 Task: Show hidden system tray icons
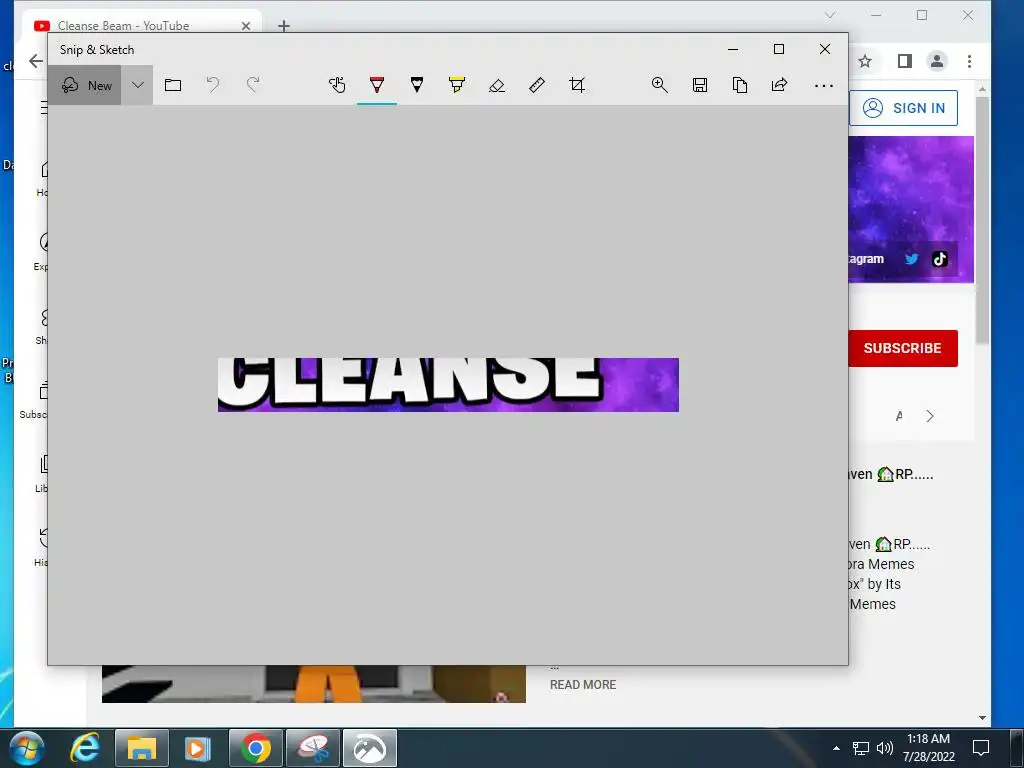coord(836,748)
